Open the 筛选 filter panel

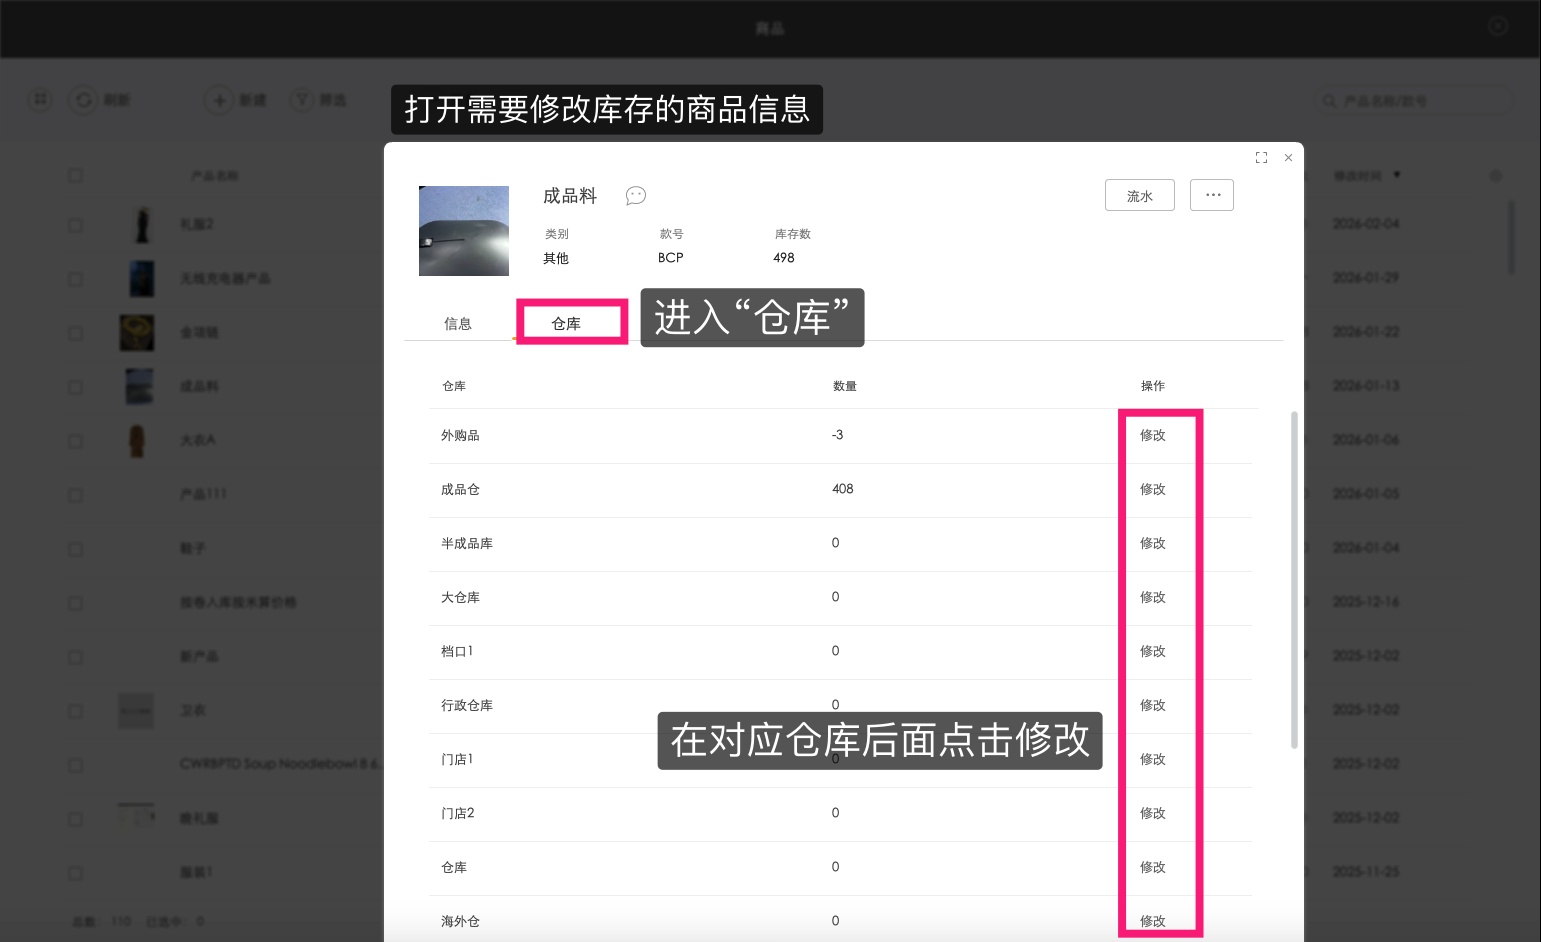pyautogui.click(x=319, y=100)
